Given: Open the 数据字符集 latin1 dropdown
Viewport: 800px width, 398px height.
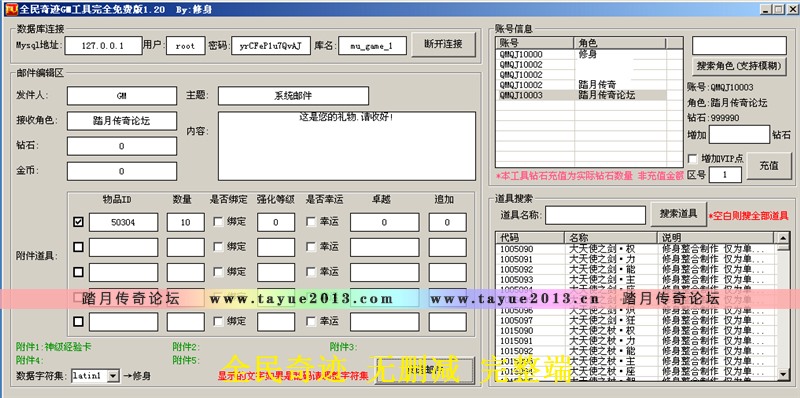Looking at the screenshot, I should 113,376.
